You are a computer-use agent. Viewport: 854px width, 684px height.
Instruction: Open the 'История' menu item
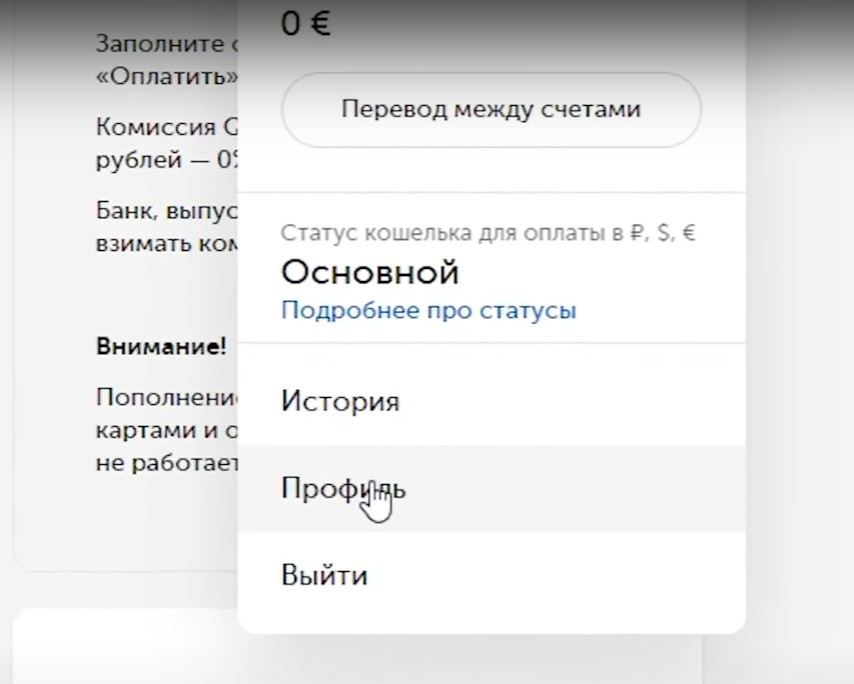(x=491, y=401)
